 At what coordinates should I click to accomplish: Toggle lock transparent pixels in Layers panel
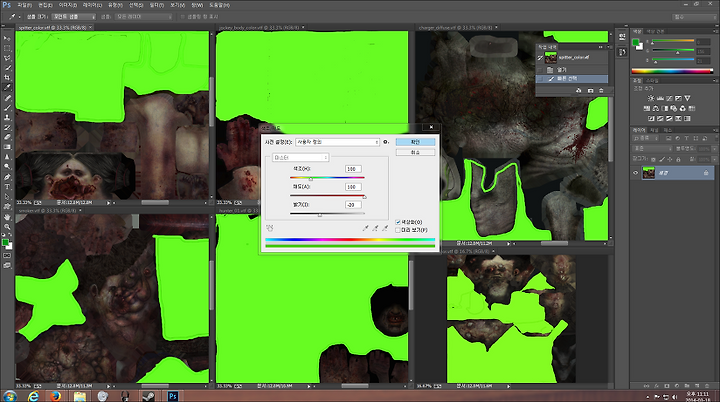(653, 159)
